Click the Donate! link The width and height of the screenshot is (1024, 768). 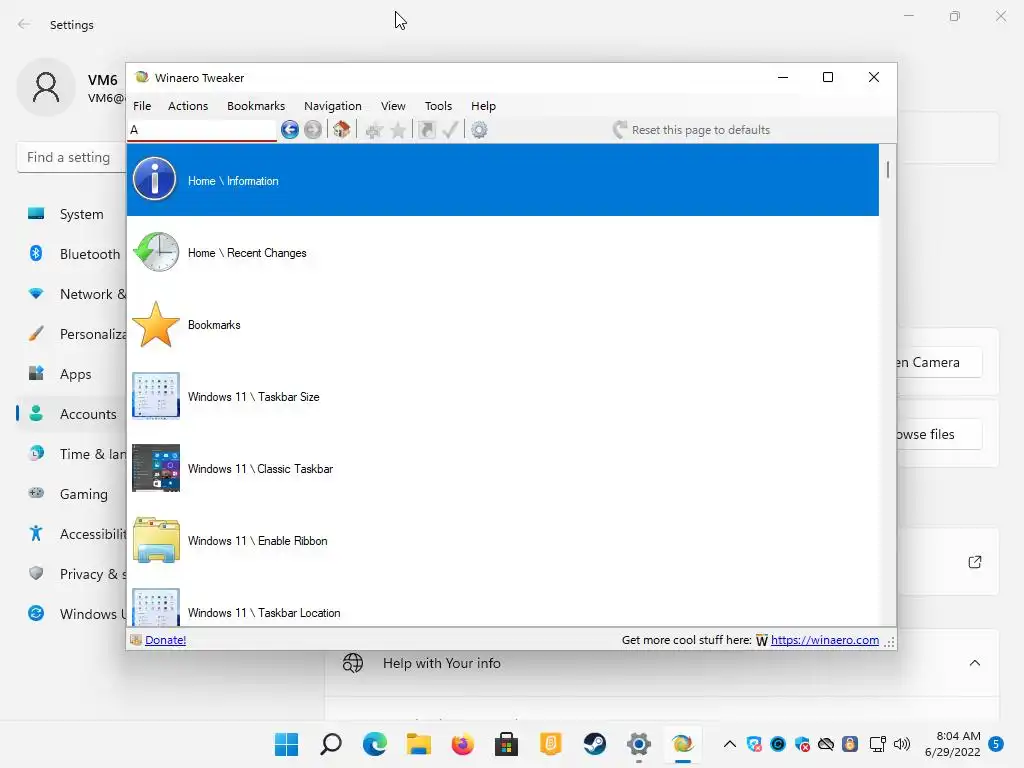[x=165, y=640]
